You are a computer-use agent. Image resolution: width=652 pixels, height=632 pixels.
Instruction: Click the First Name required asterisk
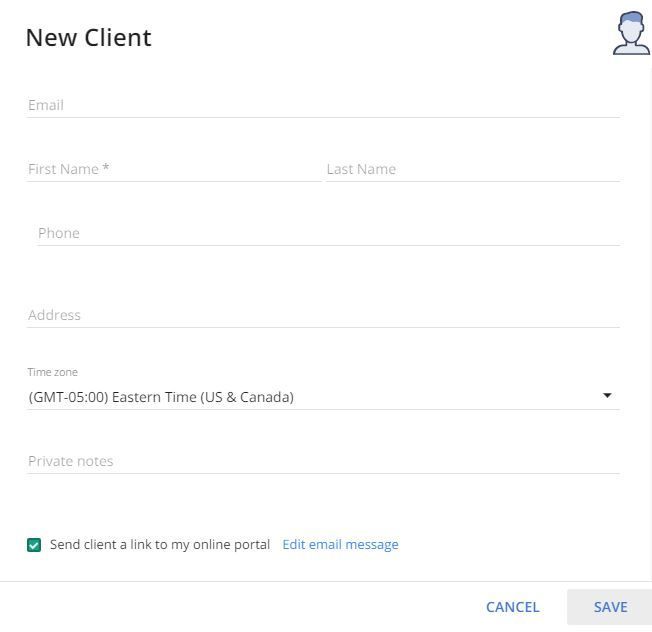(106, 168)
